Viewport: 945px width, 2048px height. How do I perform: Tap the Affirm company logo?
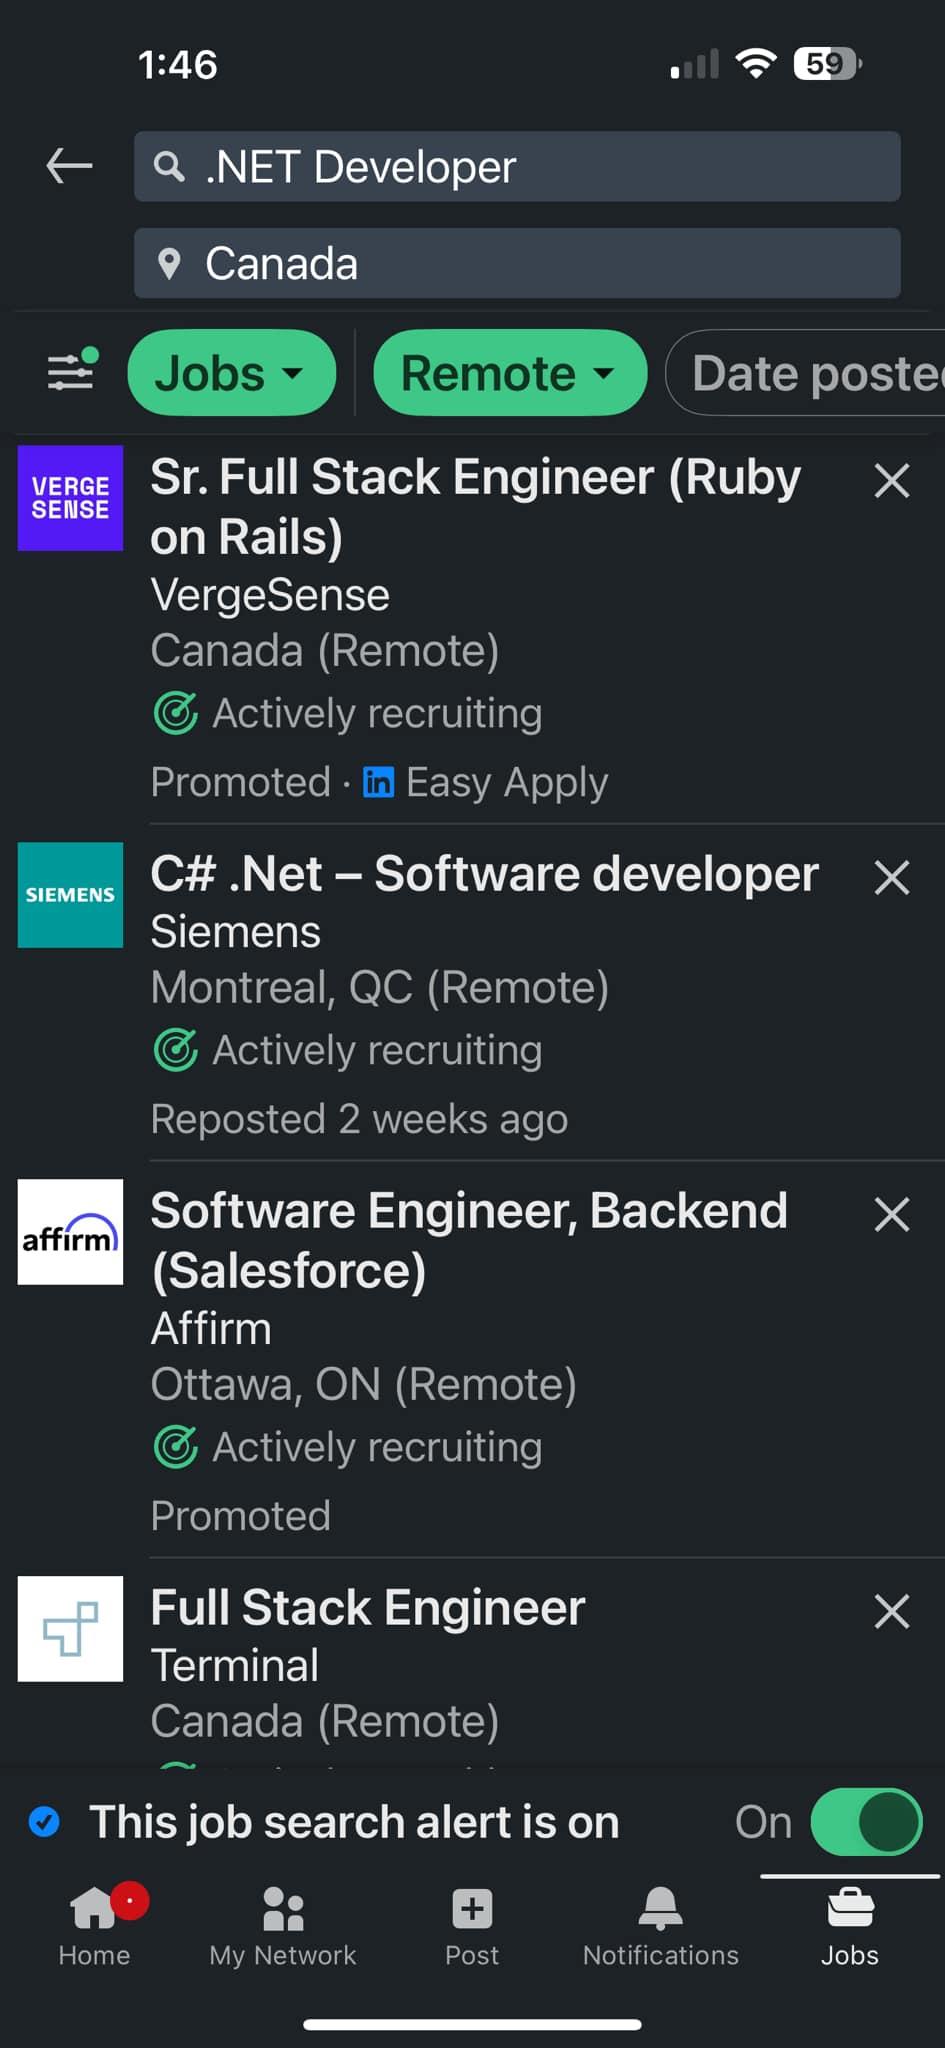70,1232
